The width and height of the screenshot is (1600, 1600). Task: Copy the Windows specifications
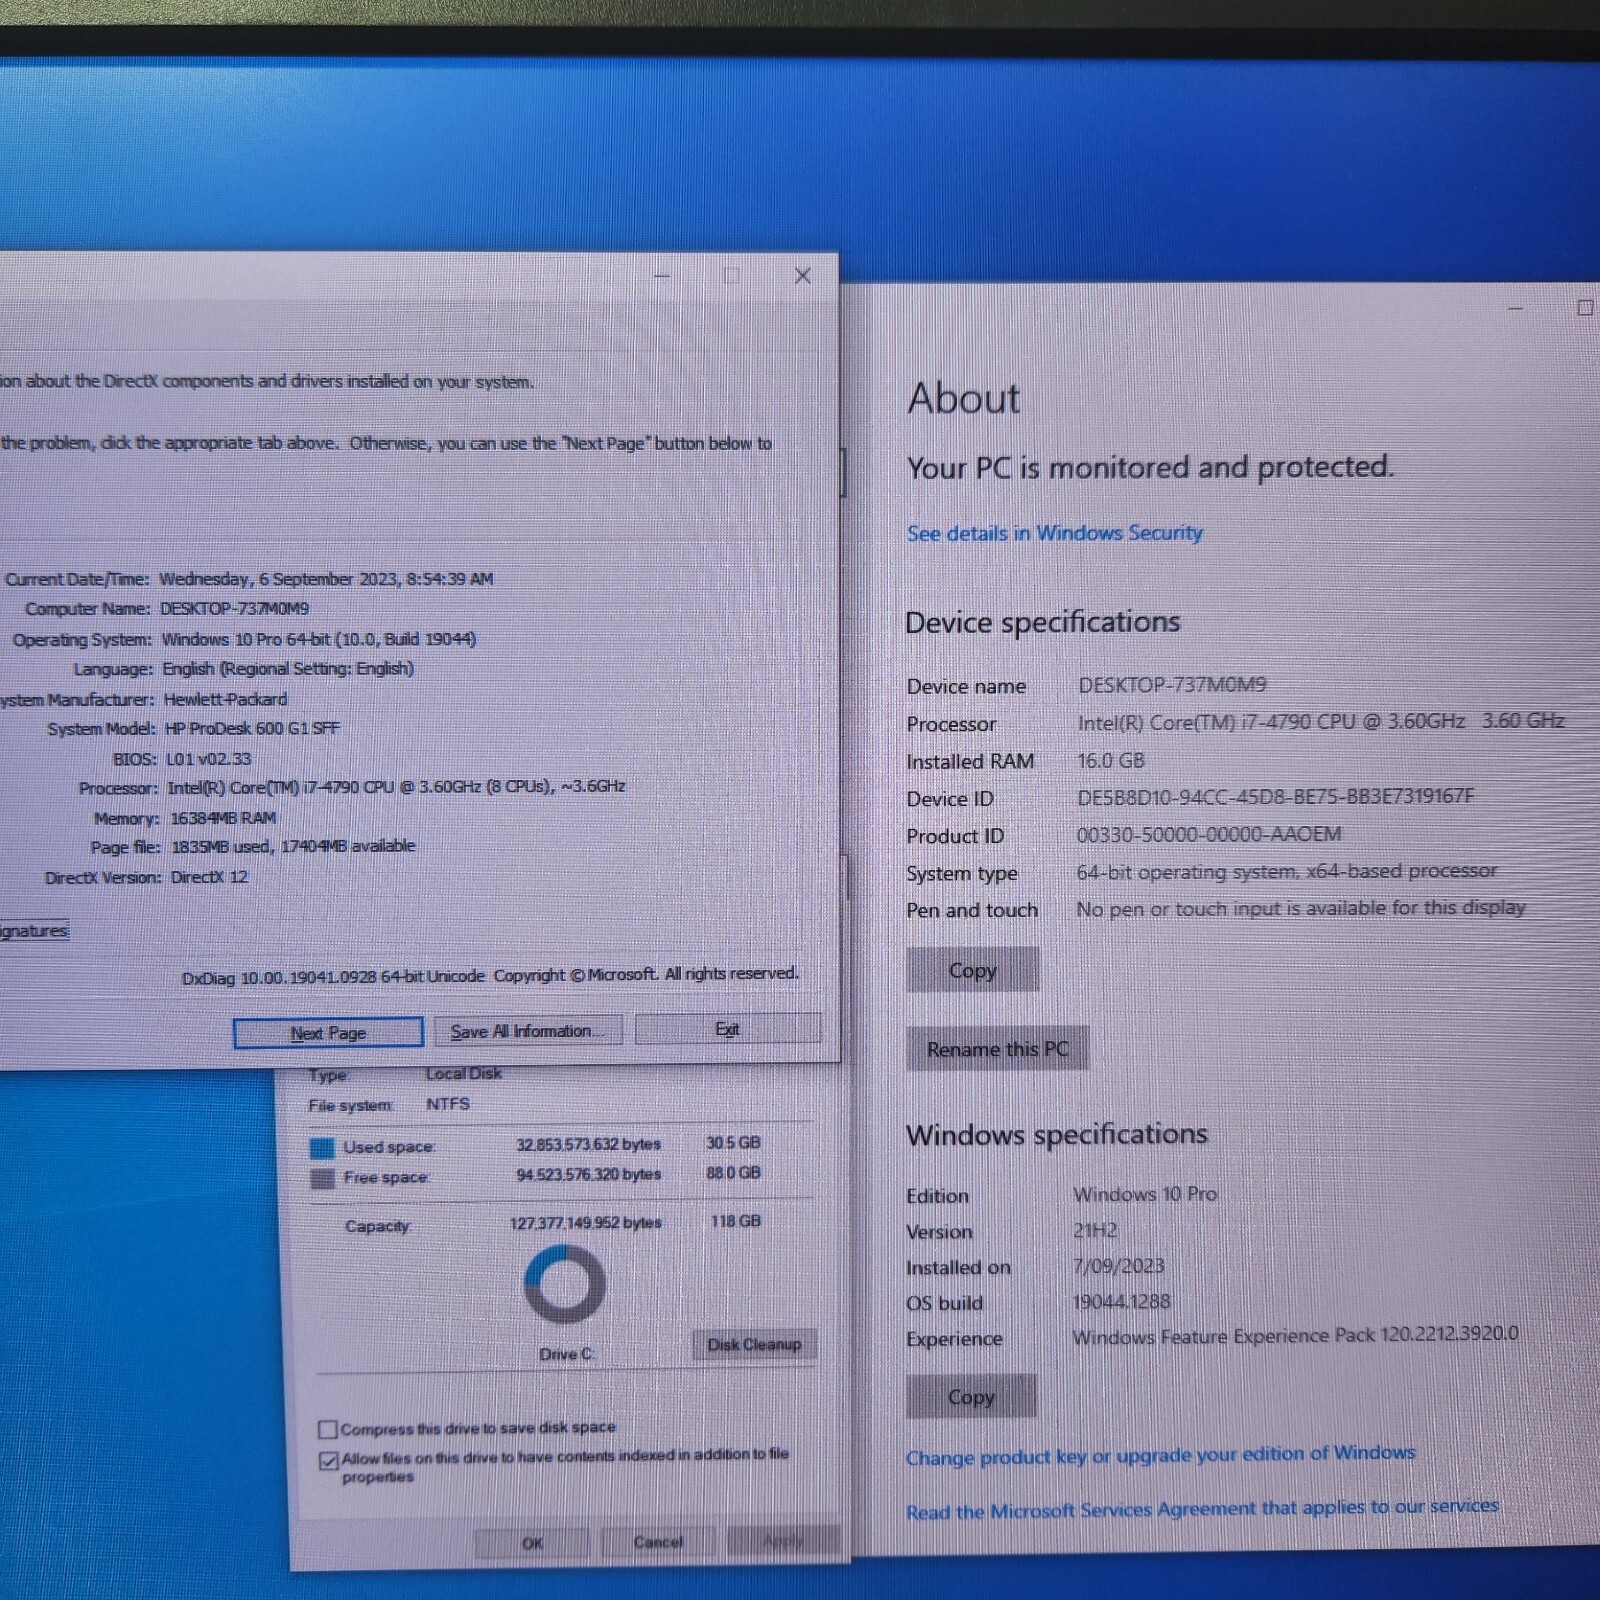pyautogui.click(x=970, y=1396)
